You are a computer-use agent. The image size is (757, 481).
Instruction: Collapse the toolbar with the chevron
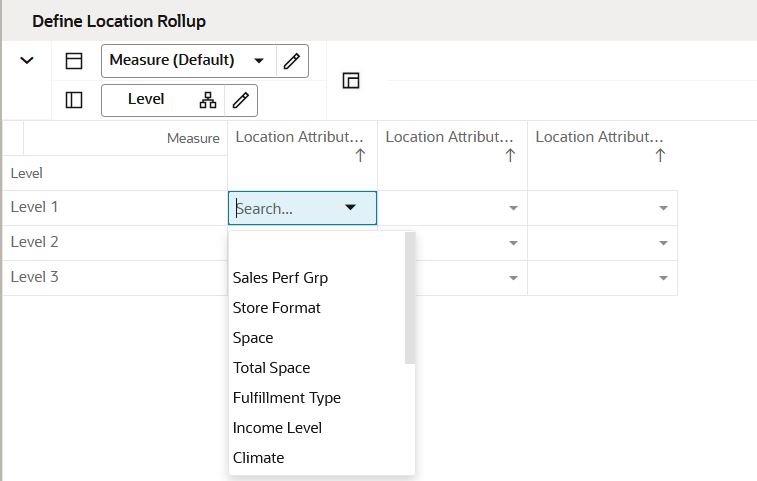pyautogui.click(x=27, y=61)
